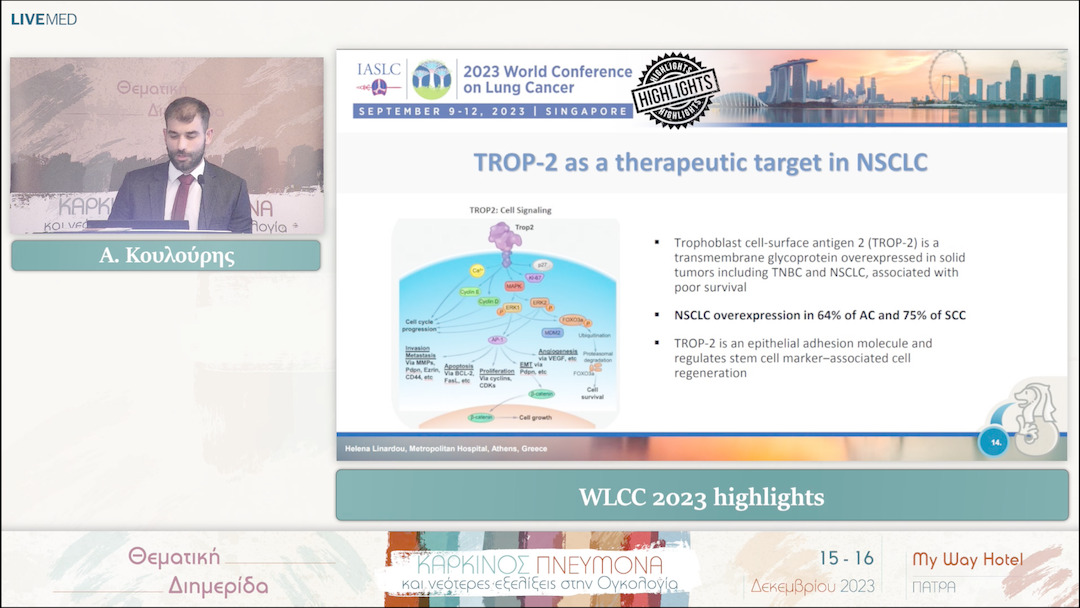1080x608 pixels.
Task: Click the TROP-2 as a therapeutic target heading
Action: [x=700, y=162]
